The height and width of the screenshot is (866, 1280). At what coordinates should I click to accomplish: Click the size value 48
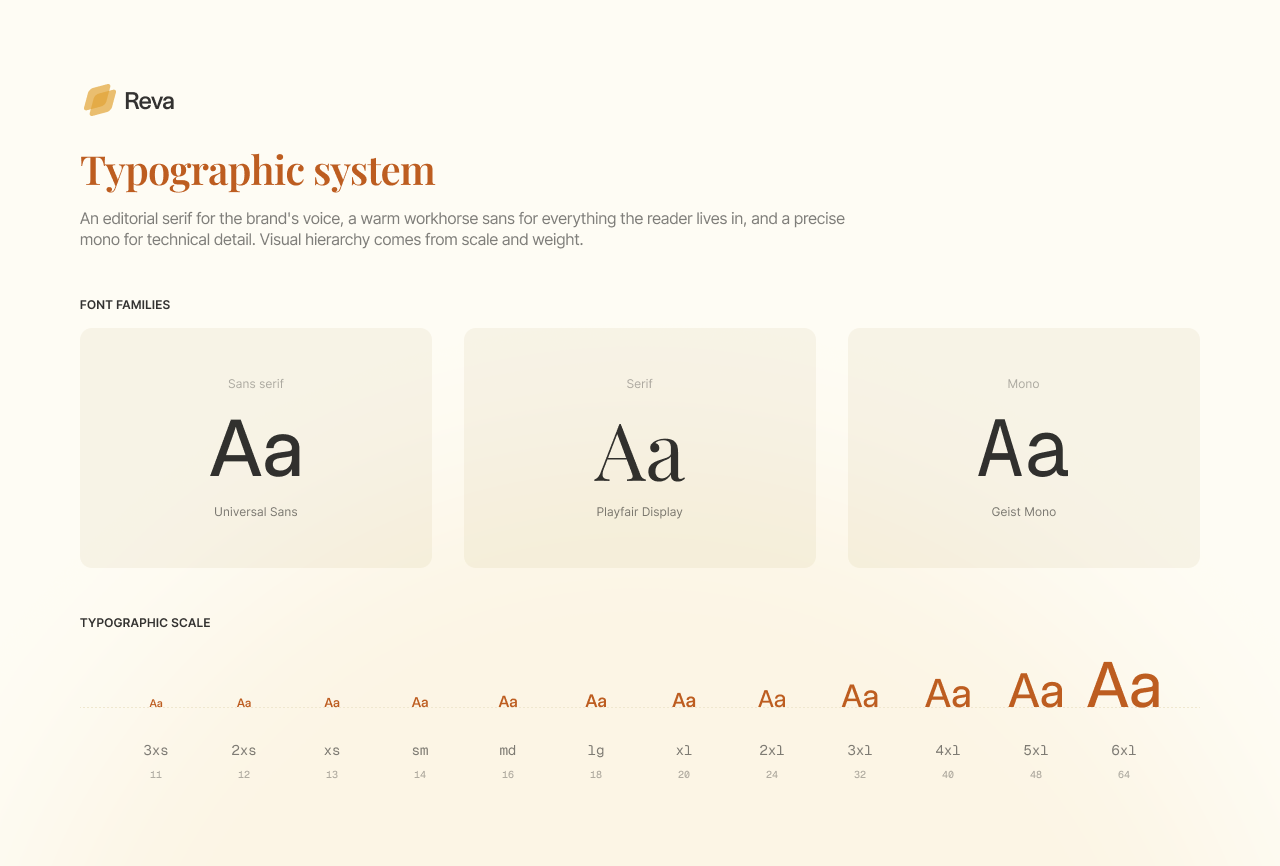click(x=1036, y=775)
